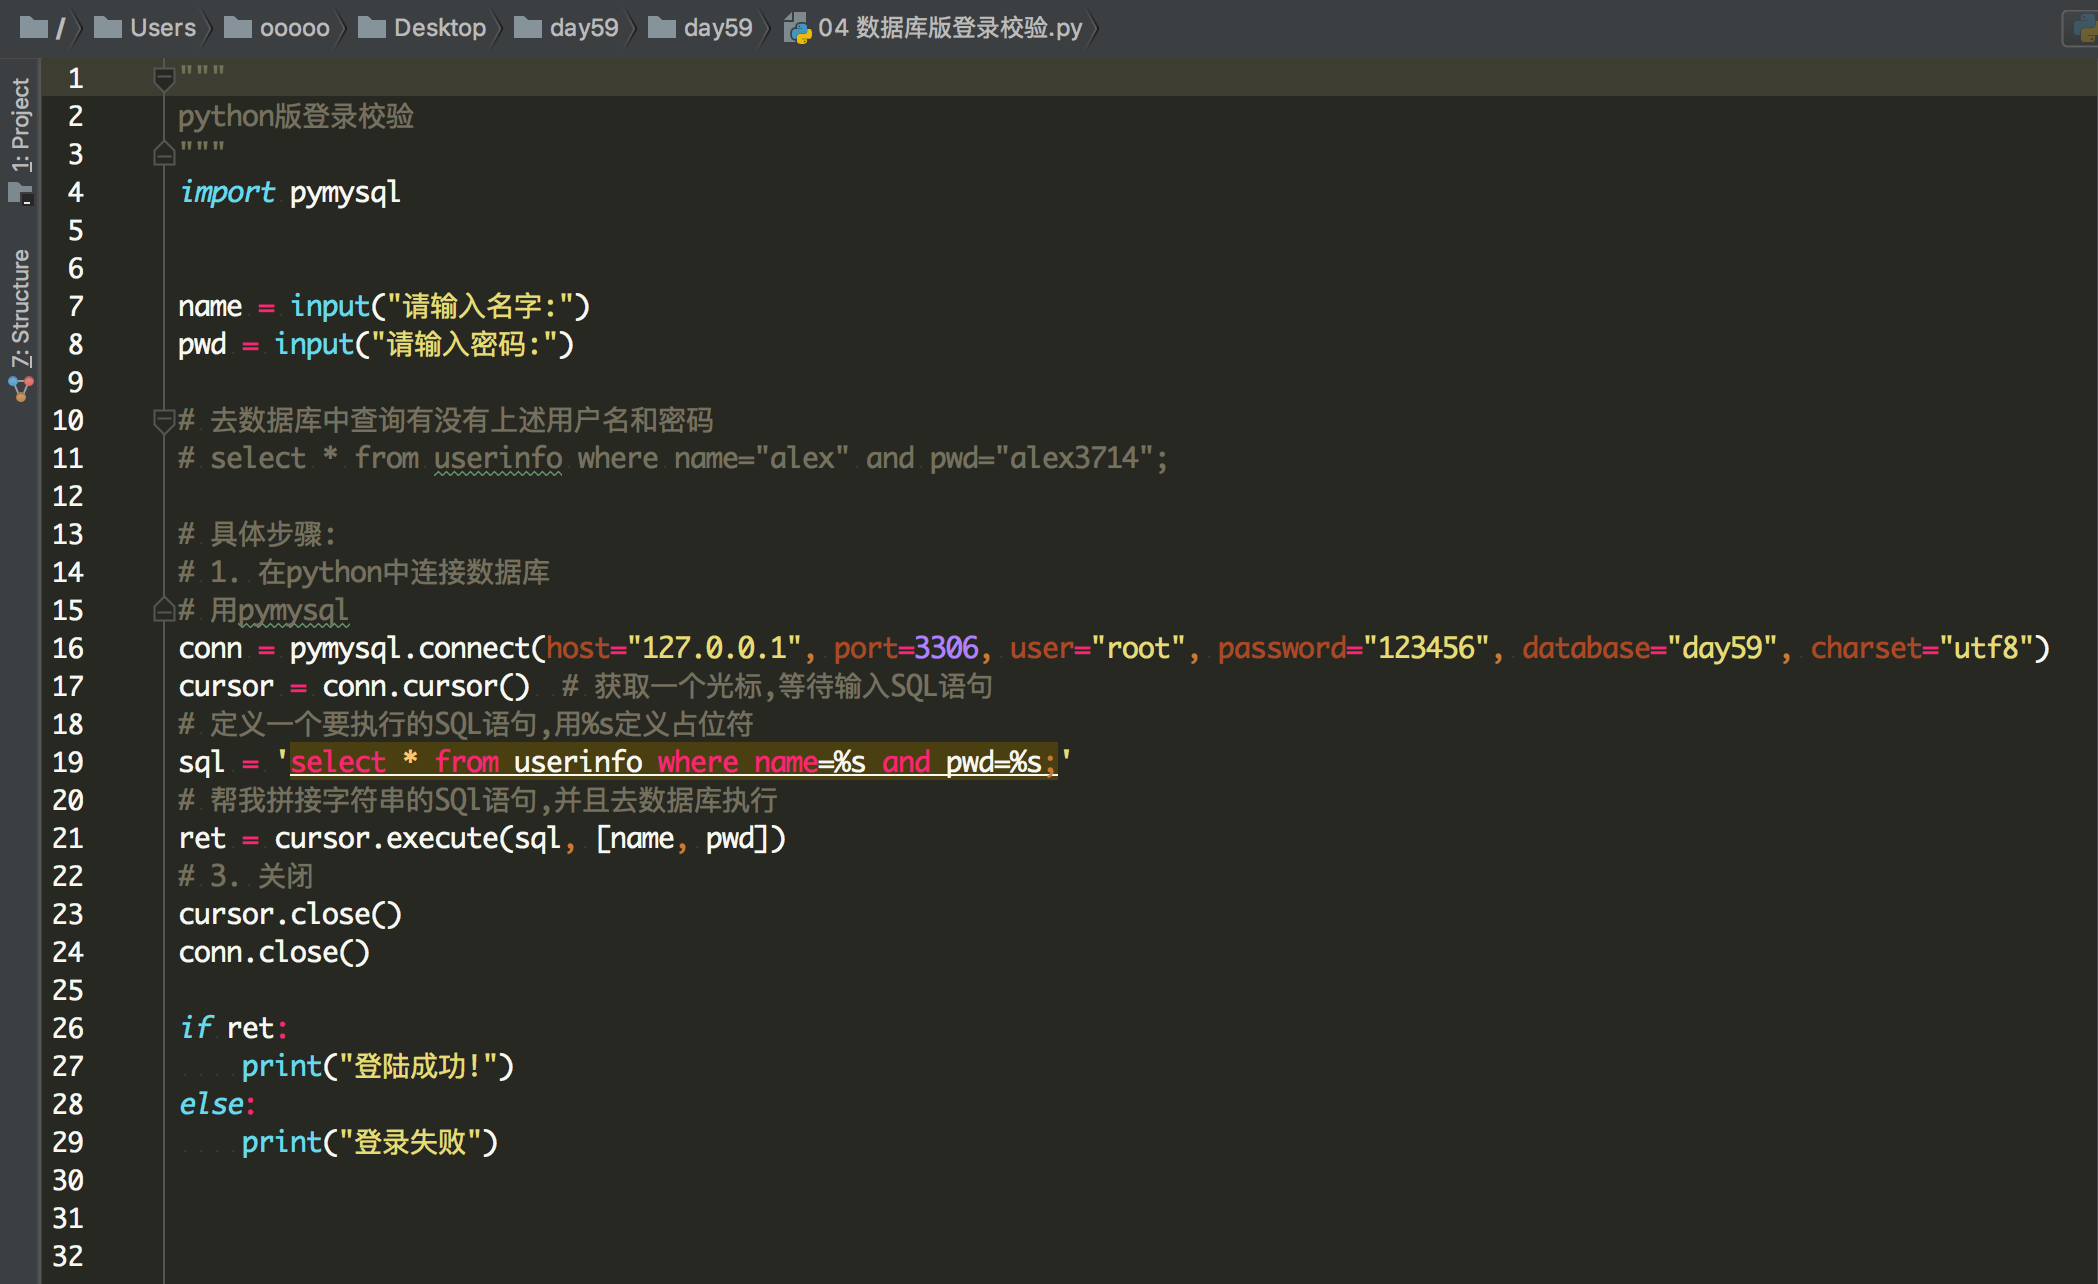Image resolution: width=2098 pixels, height=1284 pixels.
Task: Click the root folder icon in breadcrumb
Action: point(34,27)
